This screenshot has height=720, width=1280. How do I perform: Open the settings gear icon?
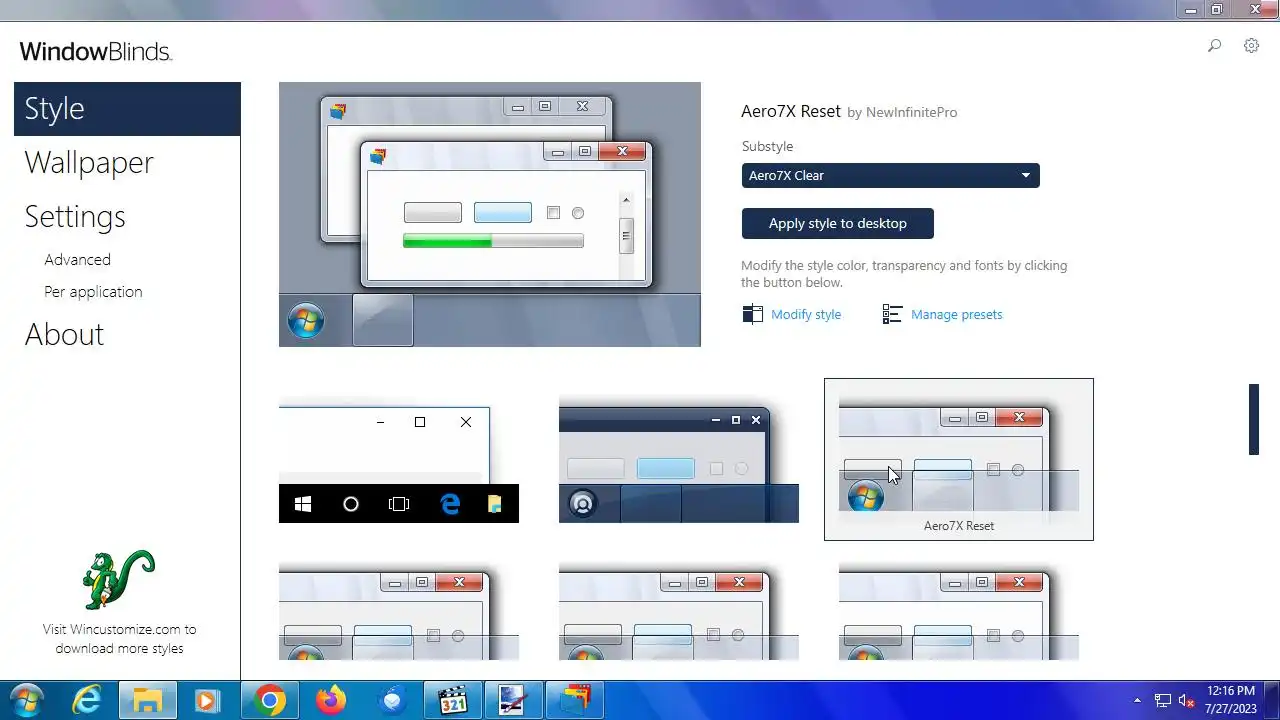(x=1251, y=46)
